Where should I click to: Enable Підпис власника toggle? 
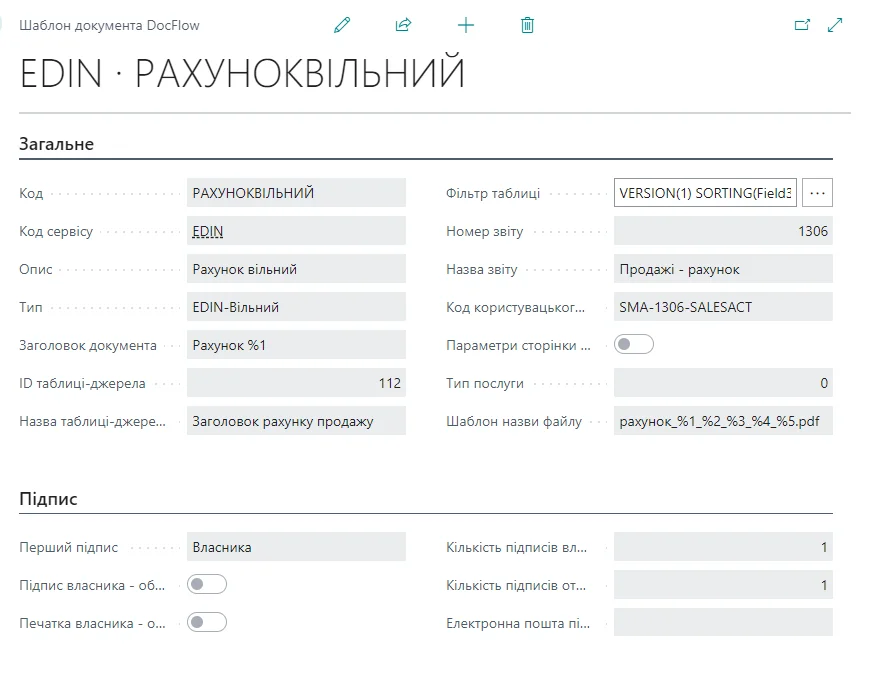click(x=207, y=585)
